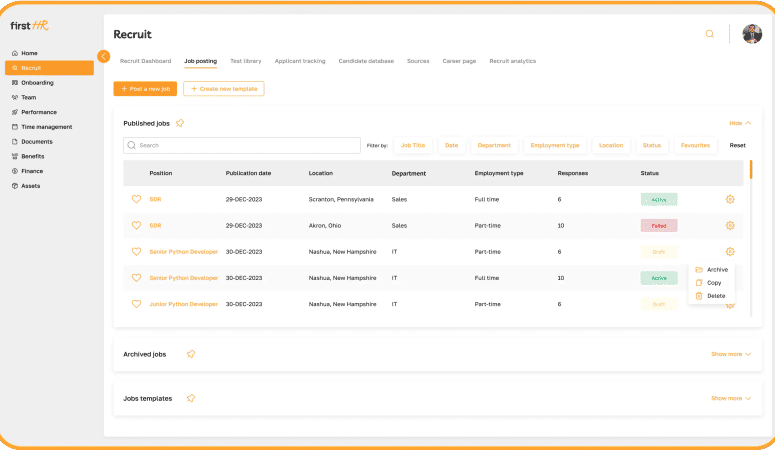Pin the Archived jobs section
Screen dimensions: 775x450
[191, 354]
